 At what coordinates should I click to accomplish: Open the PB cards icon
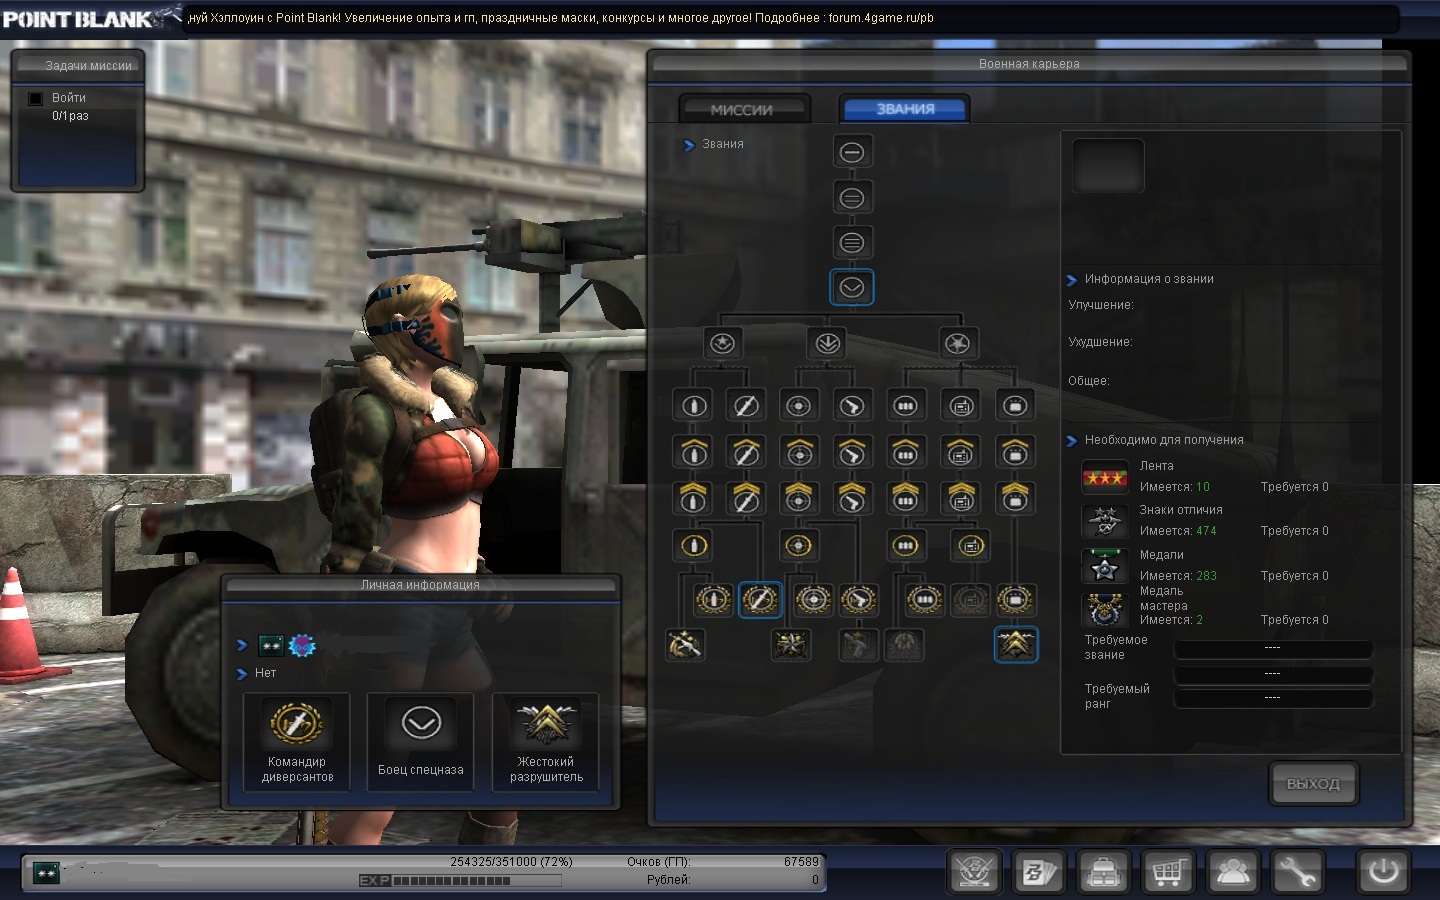click(x=1037, y=872)
